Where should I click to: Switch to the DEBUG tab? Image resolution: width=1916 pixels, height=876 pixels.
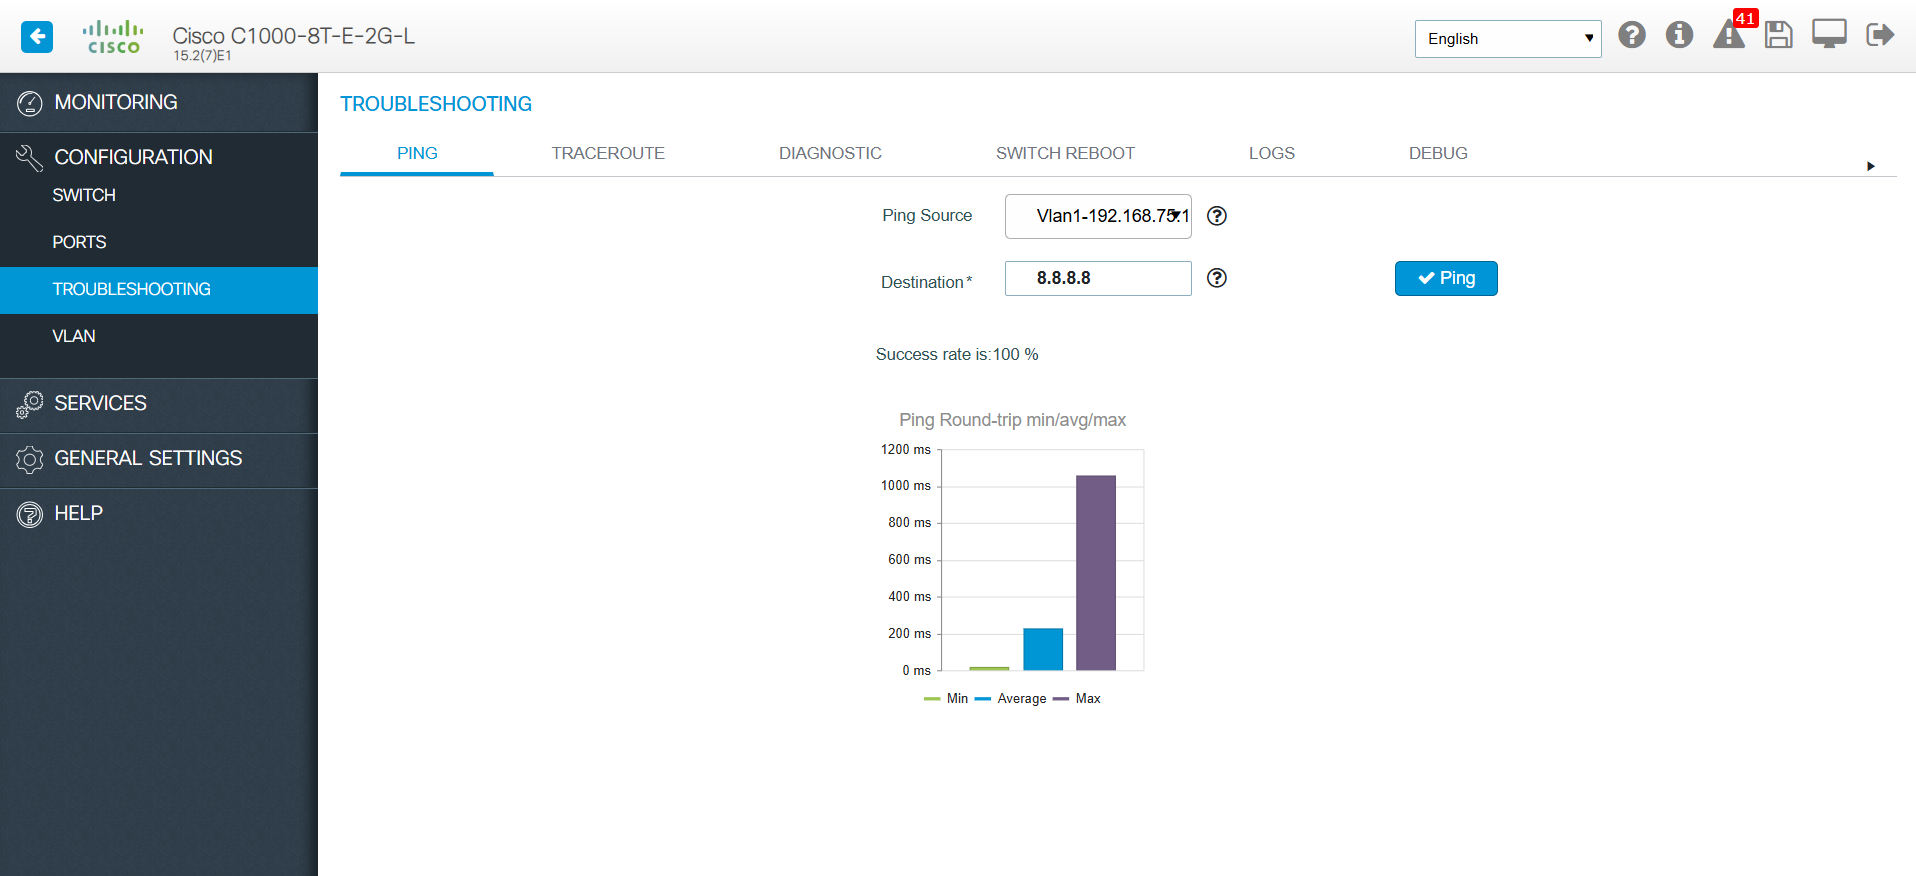point(1438,153)
